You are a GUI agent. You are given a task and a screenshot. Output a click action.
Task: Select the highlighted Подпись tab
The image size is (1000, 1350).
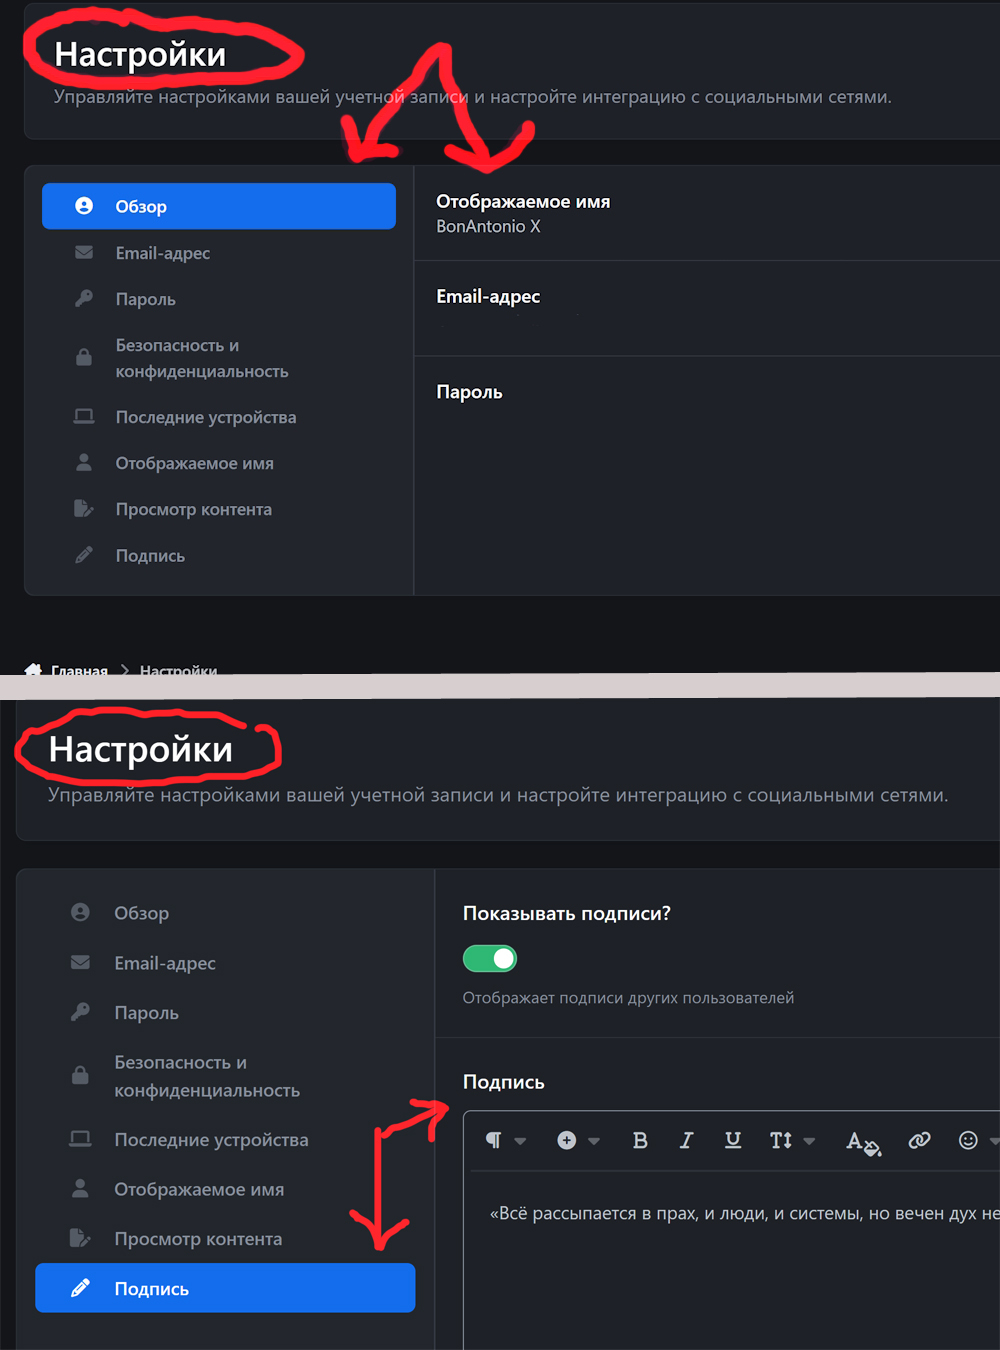225,1288
